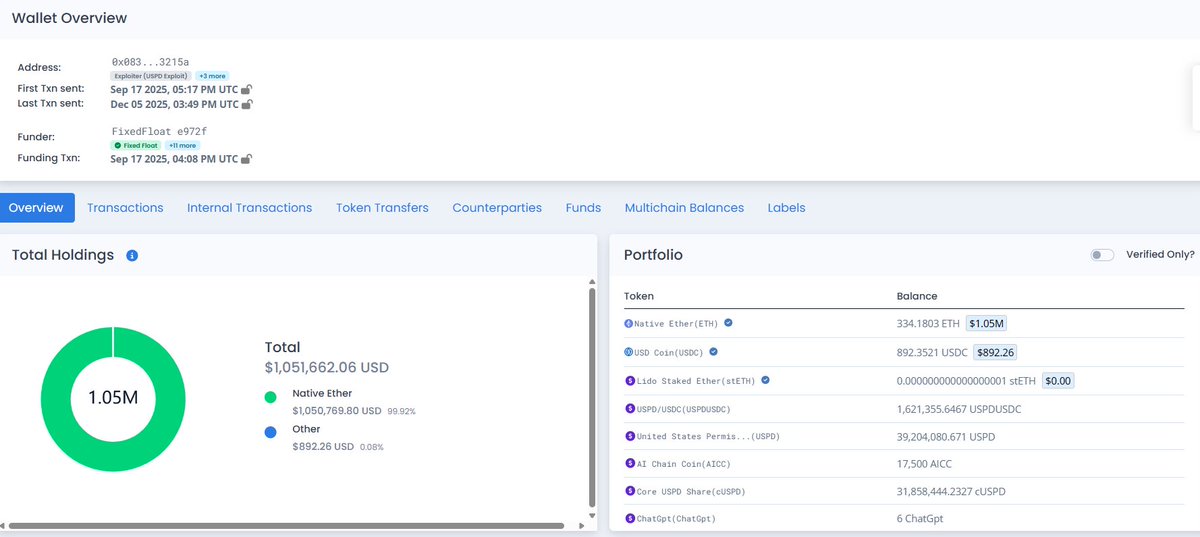Click the Lido Staked Ether(stETH) token name
This screenshot has height=537, width=1200.
(x=695, y=380)
